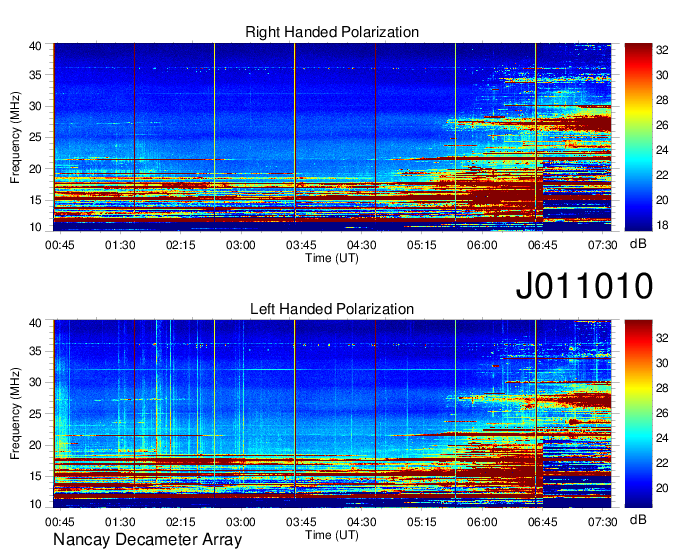Click the "05:15" time tick of Right Handed plot
This screenshot has width=680, height=552.
(x=422, y=245)
